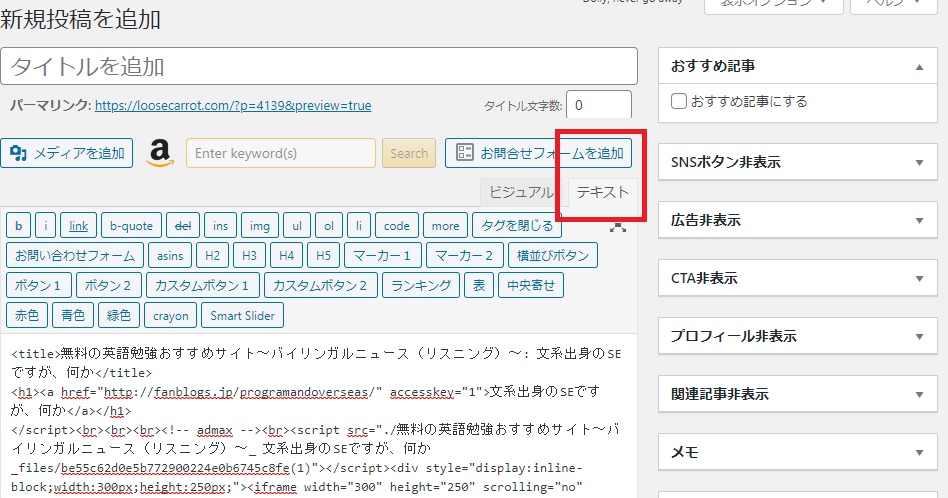Open the loosecarrot.com permalink
The height and width of the screenshot is (498, 948).
(x=233, y=105)
